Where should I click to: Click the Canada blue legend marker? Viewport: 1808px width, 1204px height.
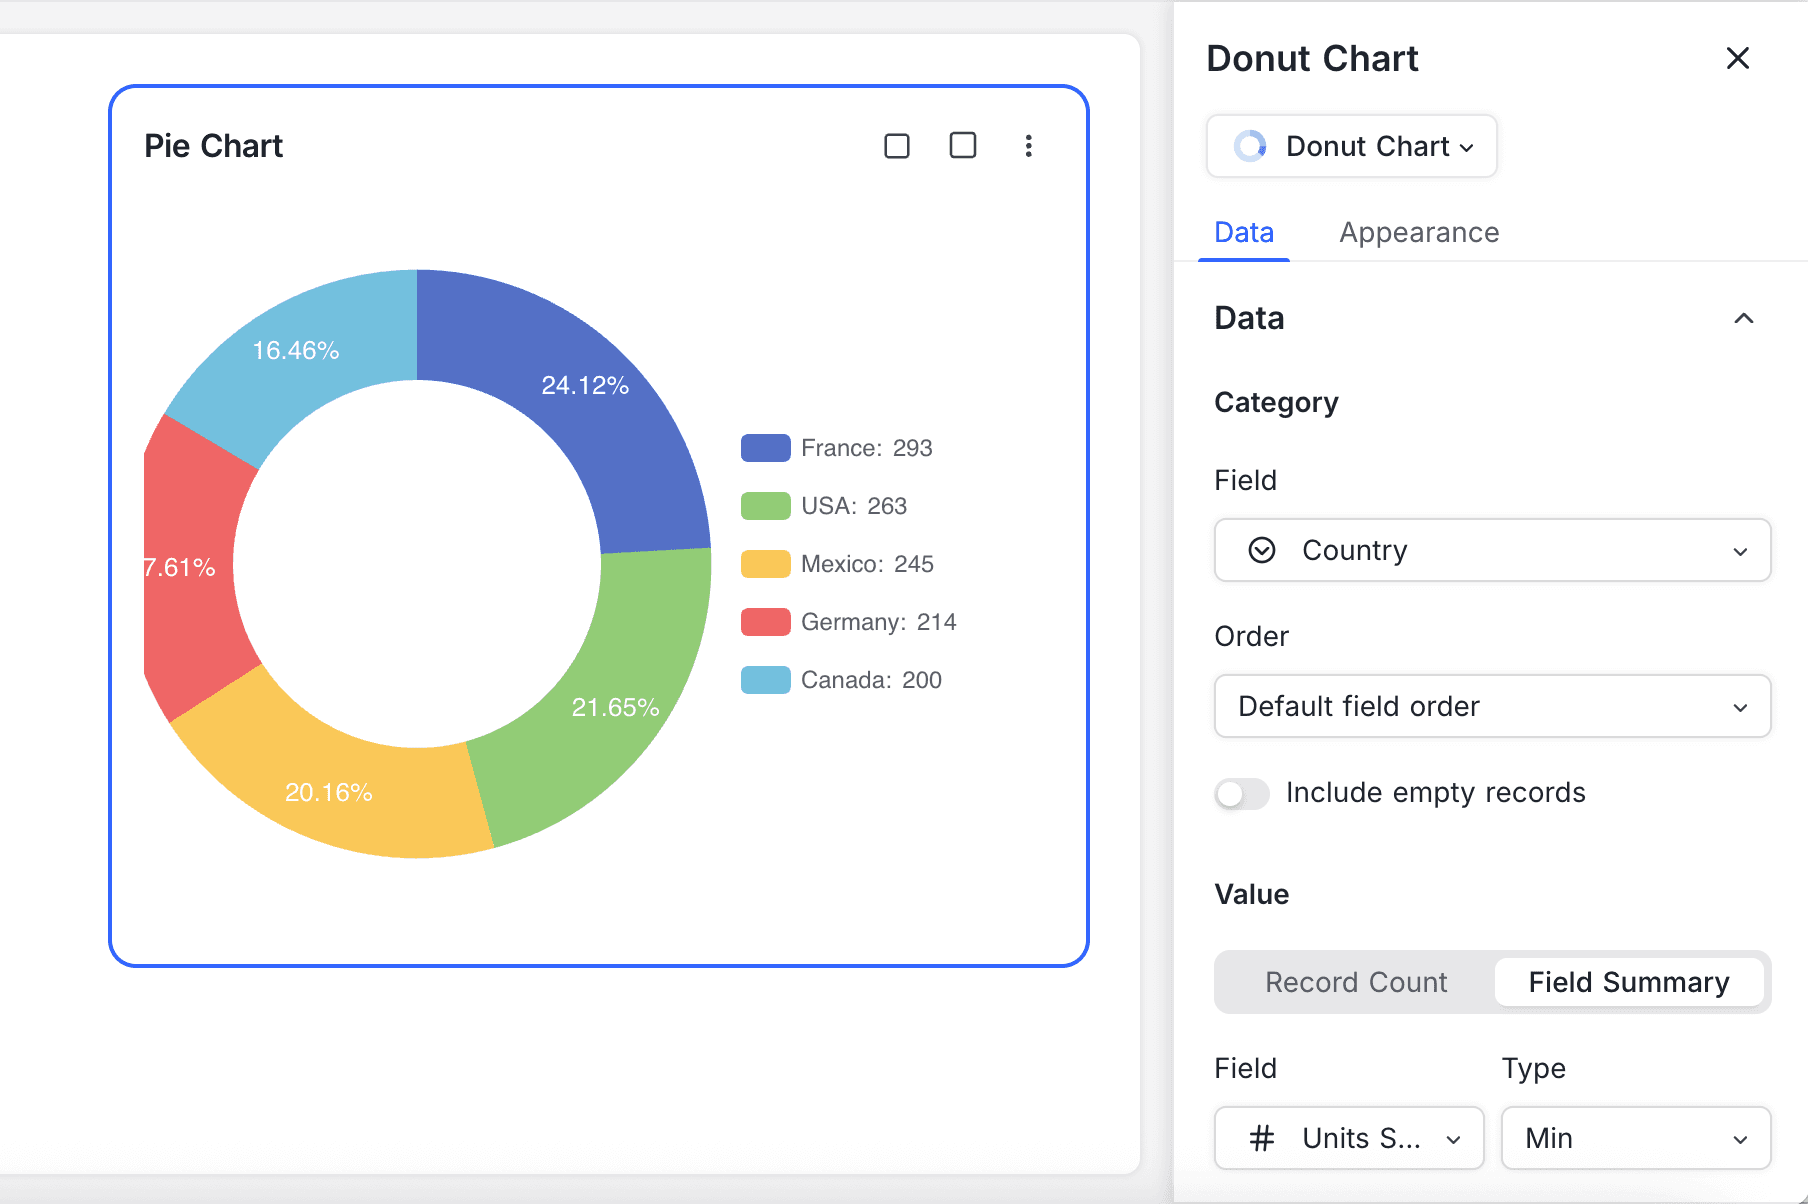click(765, 679)
